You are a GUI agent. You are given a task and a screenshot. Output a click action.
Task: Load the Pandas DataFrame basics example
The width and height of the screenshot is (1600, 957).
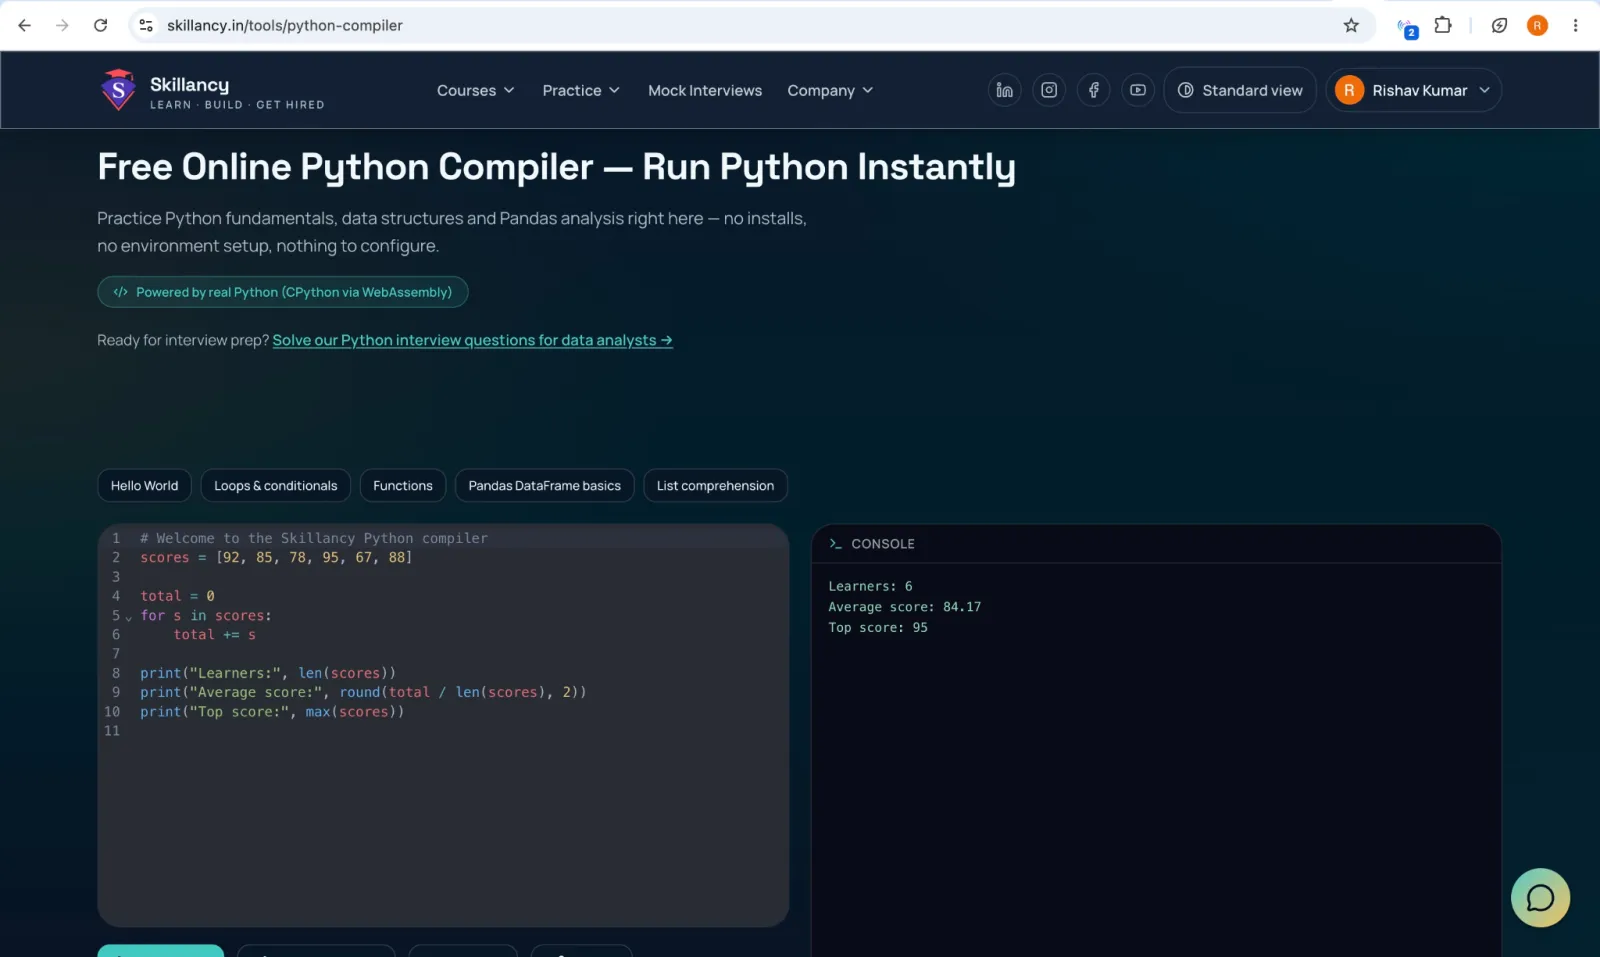coord(544,485)
